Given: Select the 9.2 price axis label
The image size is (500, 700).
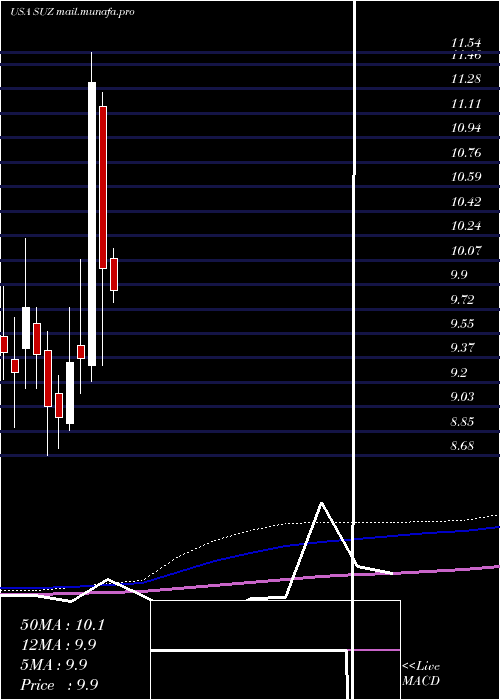Looking at the screenshot, I should tap(459, 372).
